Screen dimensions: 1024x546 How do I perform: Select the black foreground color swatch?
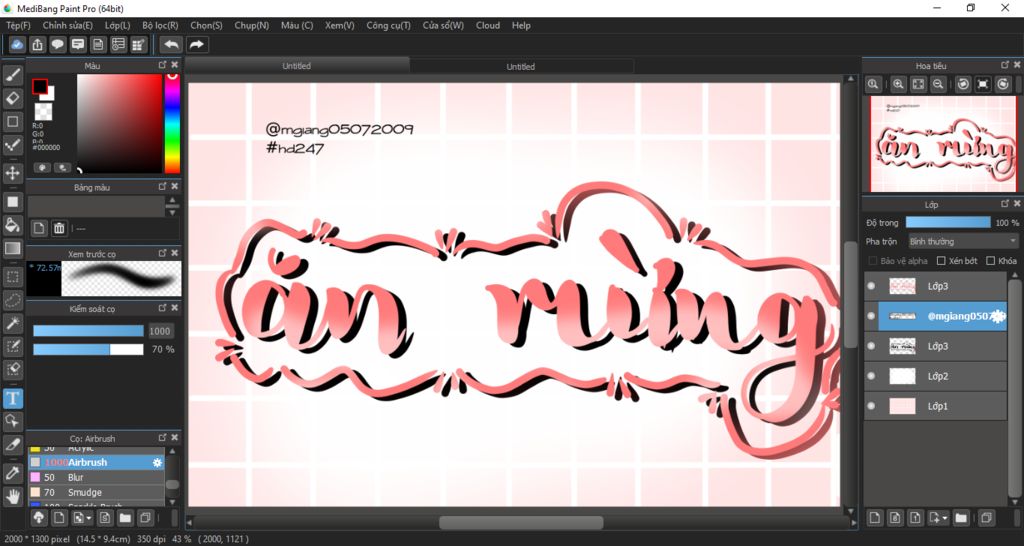tap(40, 86)
